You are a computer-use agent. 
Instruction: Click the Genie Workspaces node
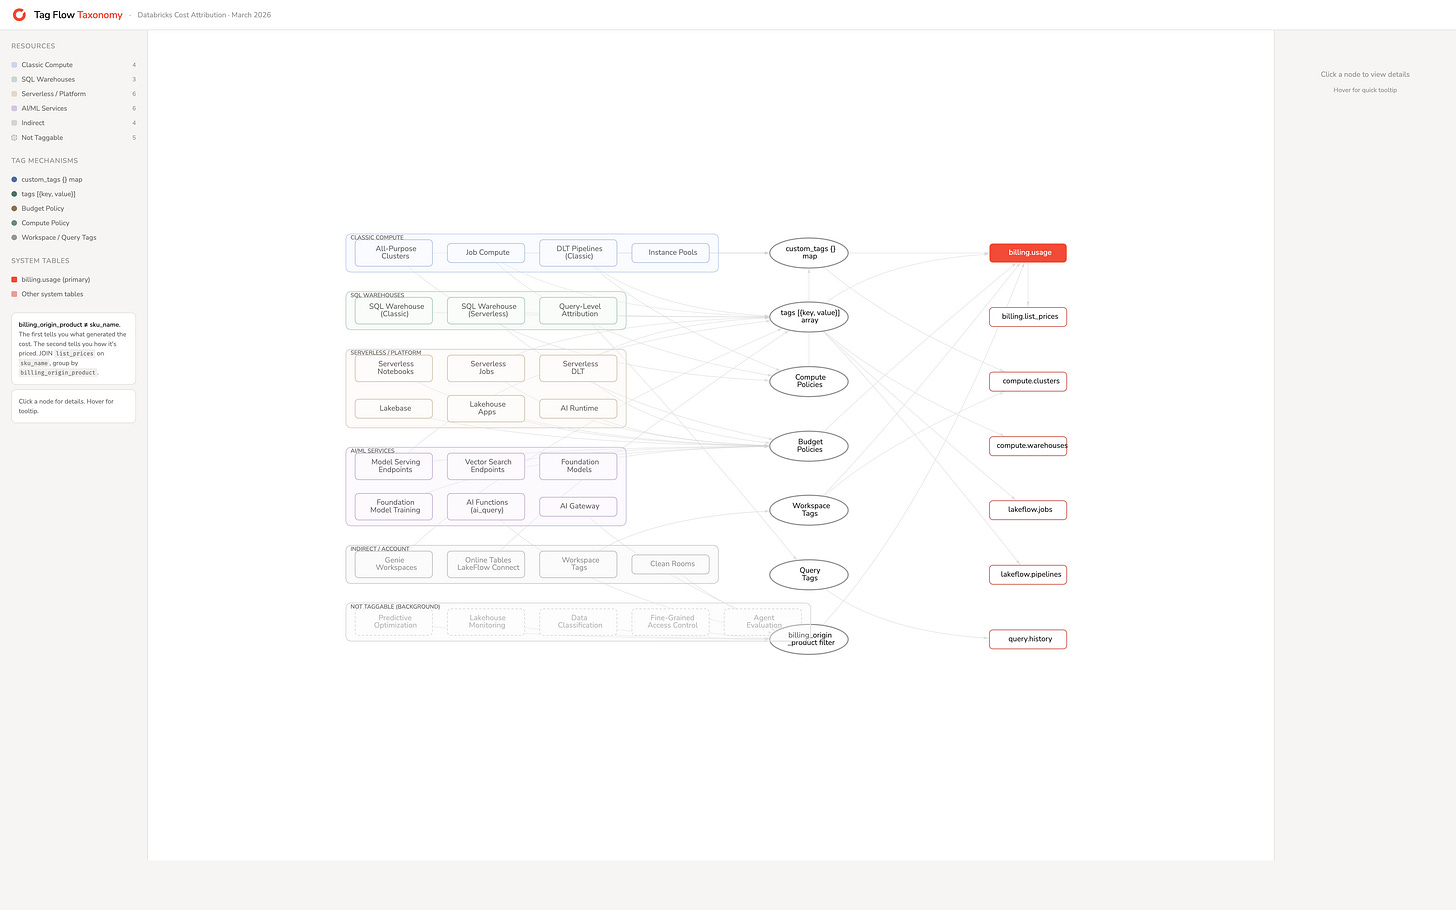click(x=394, y=564)
